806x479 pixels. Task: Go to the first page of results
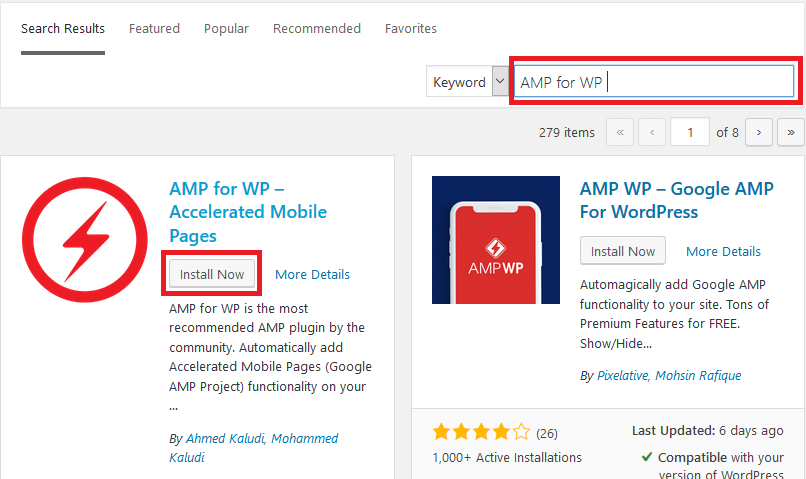point(620,133)
